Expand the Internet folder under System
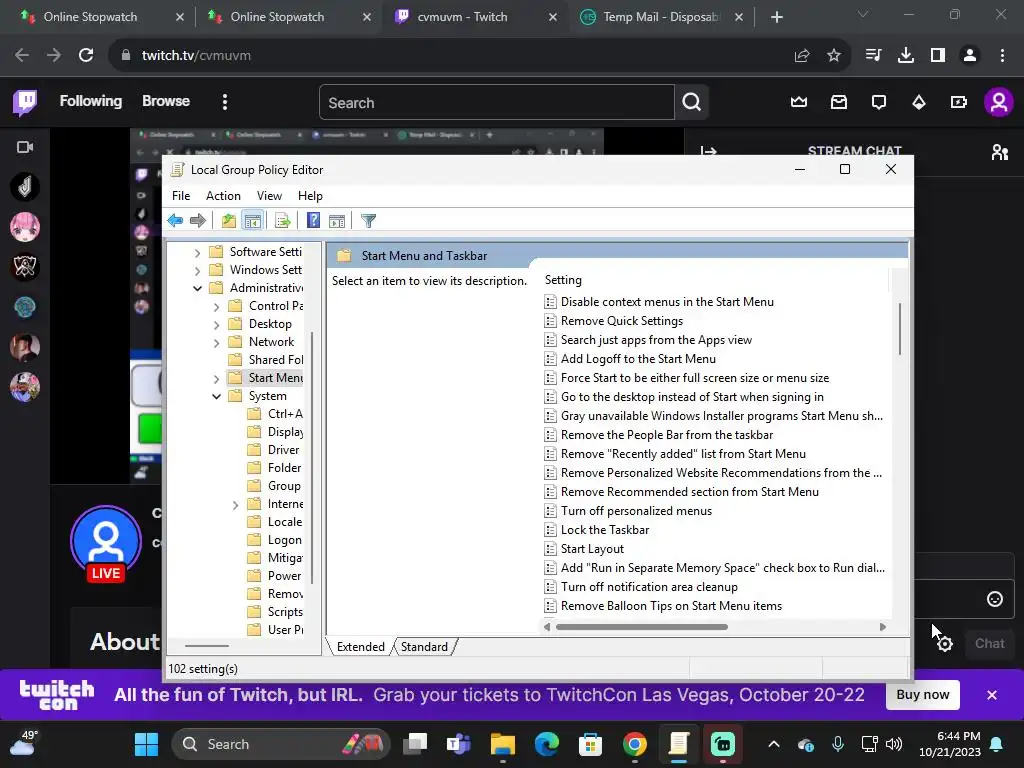Screen dimensions: 1024x768 tap(236, 504)
